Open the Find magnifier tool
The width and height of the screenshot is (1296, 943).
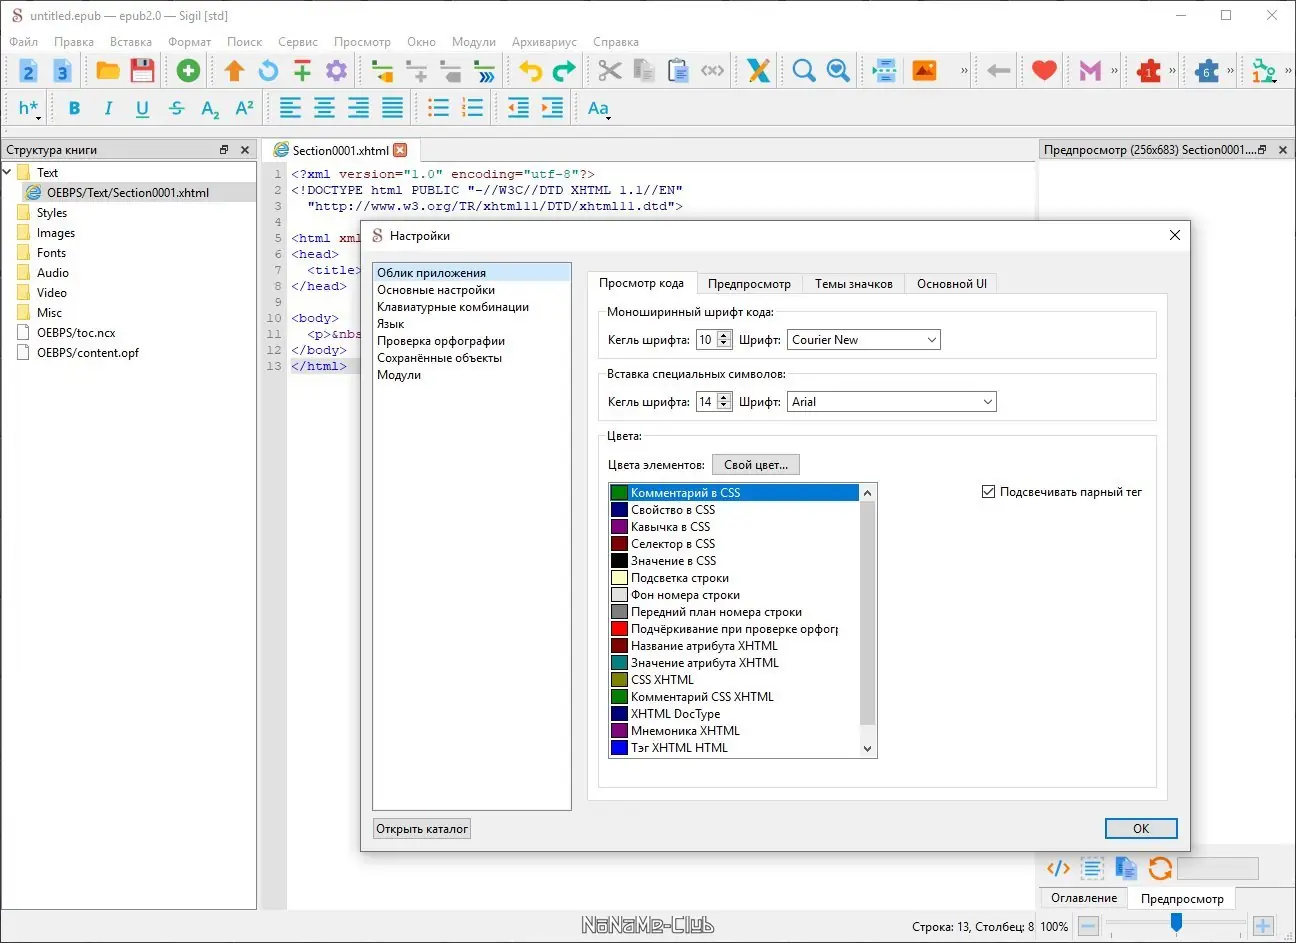pos(803,71)
